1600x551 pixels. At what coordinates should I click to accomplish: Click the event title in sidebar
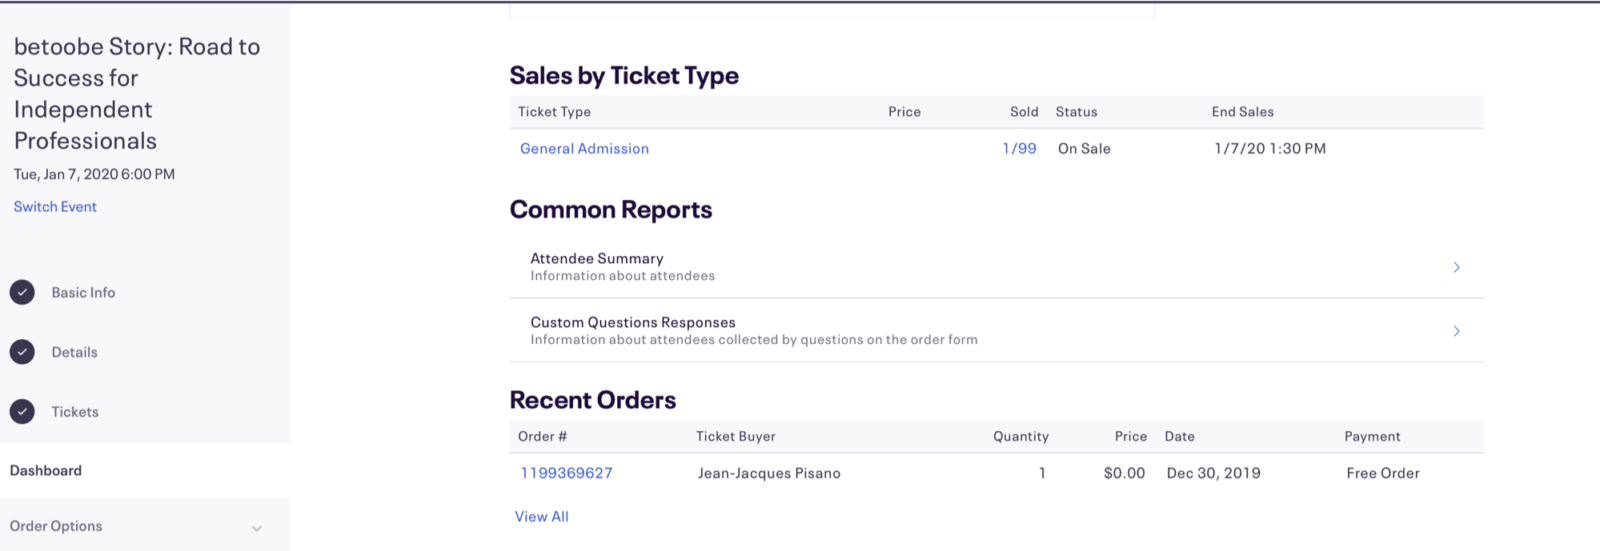pyautogui.click(x=137, y=93)
